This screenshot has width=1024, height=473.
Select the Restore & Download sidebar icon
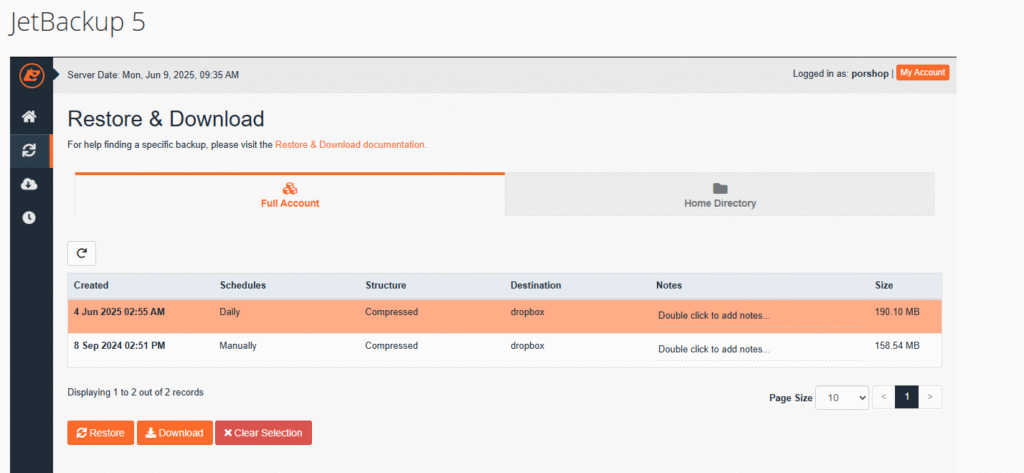click(x=29, y=151)
